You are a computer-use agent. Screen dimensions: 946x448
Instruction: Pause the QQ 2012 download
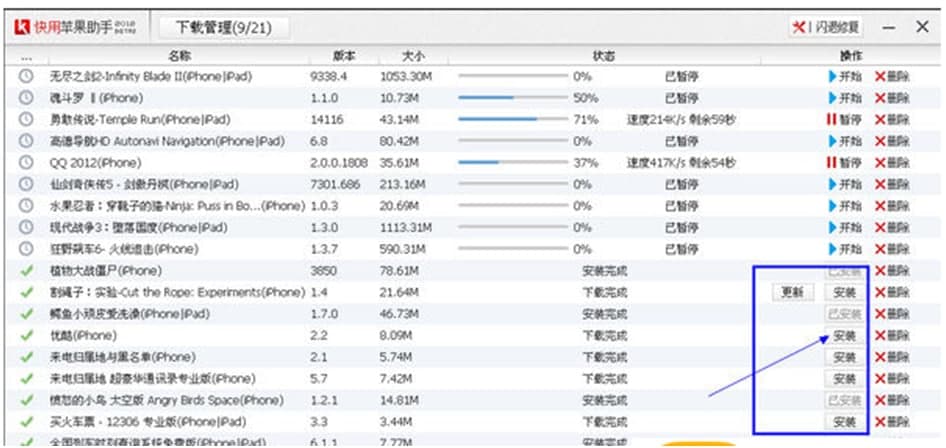(x=844, y=163)
